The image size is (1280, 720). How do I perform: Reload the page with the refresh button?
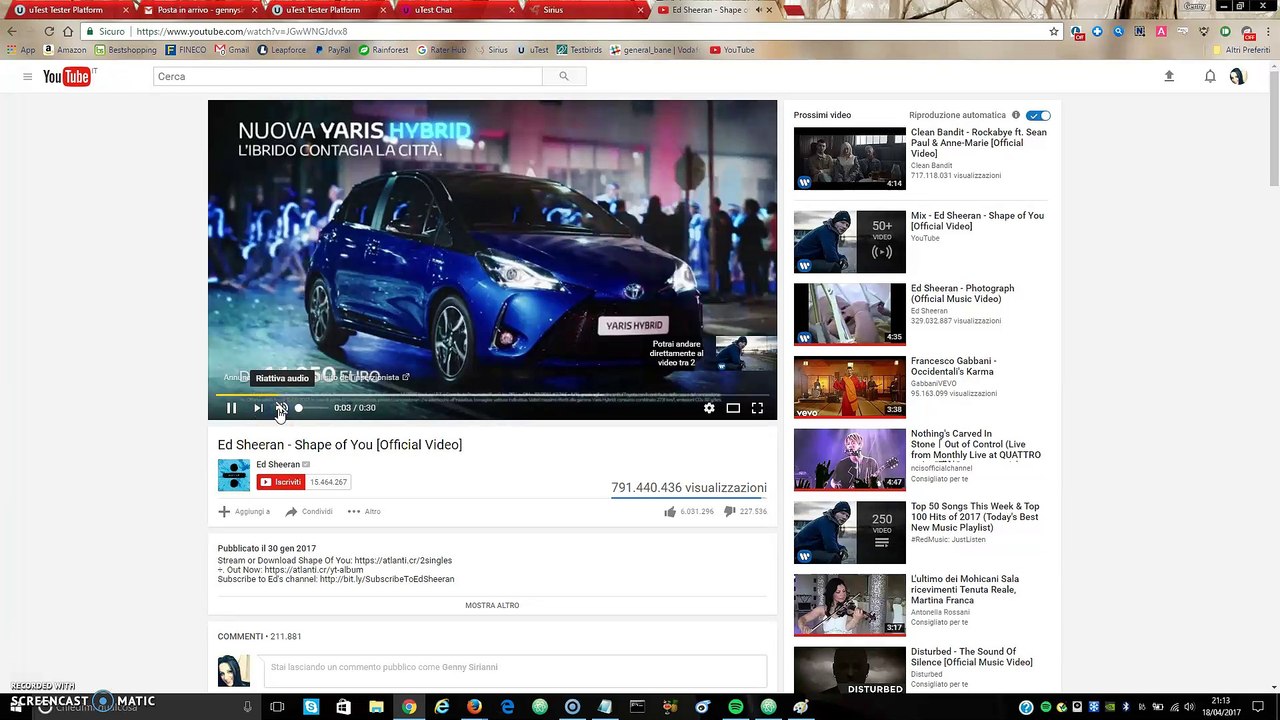tap(48, 31)
